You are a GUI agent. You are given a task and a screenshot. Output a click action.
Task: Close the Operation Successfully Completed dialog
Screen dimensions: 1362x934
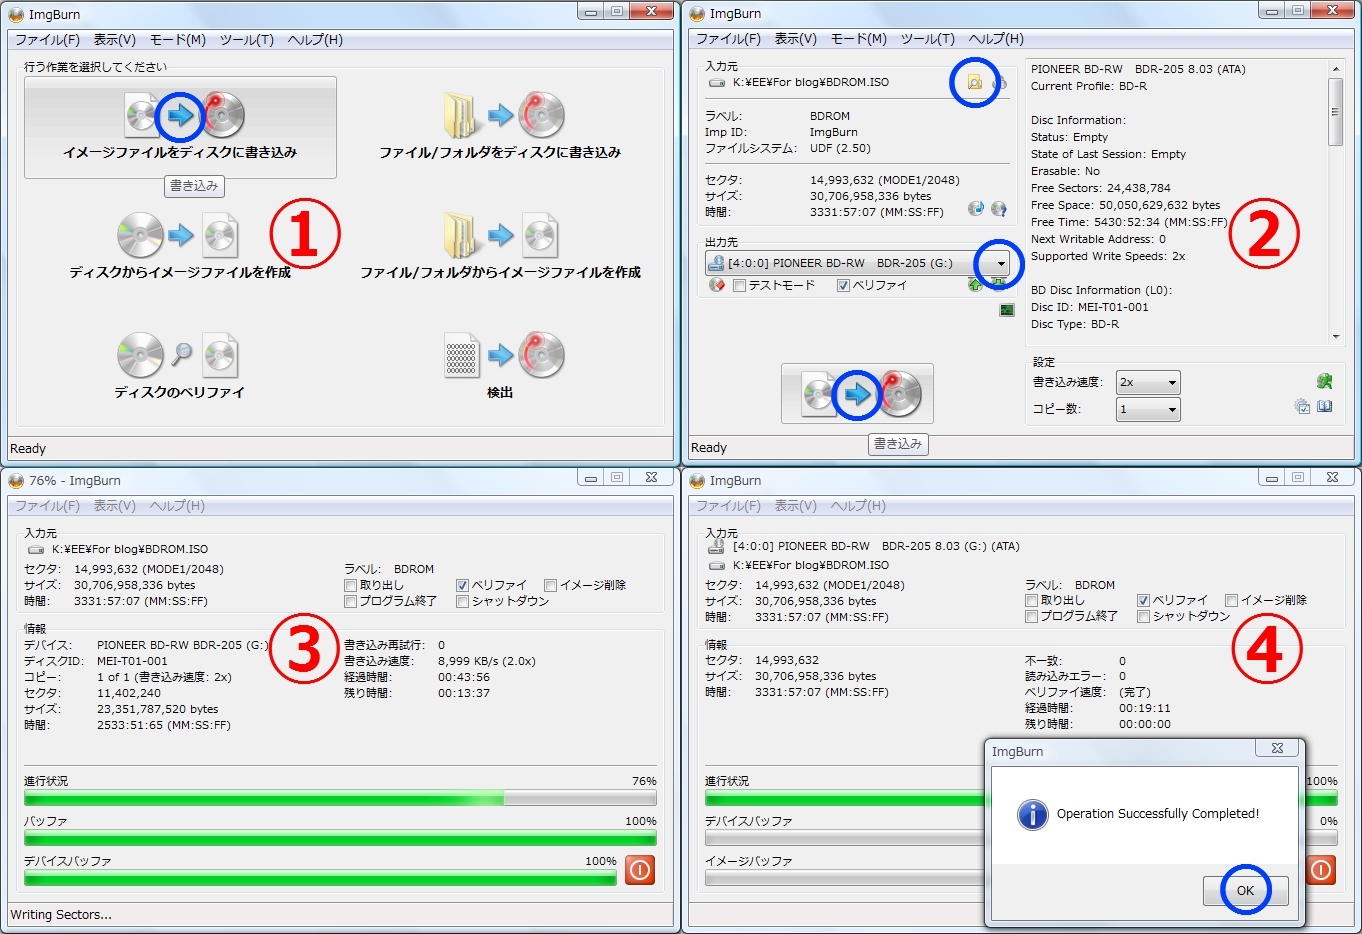pyautogui.click(x=1277, y=748)
